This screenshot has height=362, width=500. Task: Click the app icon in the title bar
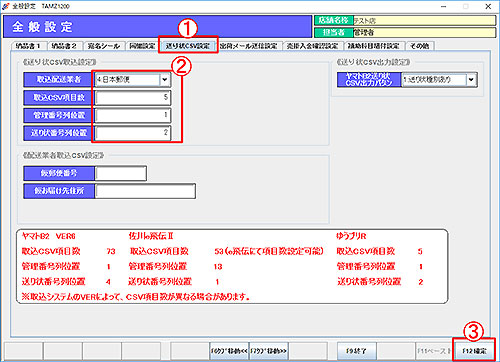[5, 6]
